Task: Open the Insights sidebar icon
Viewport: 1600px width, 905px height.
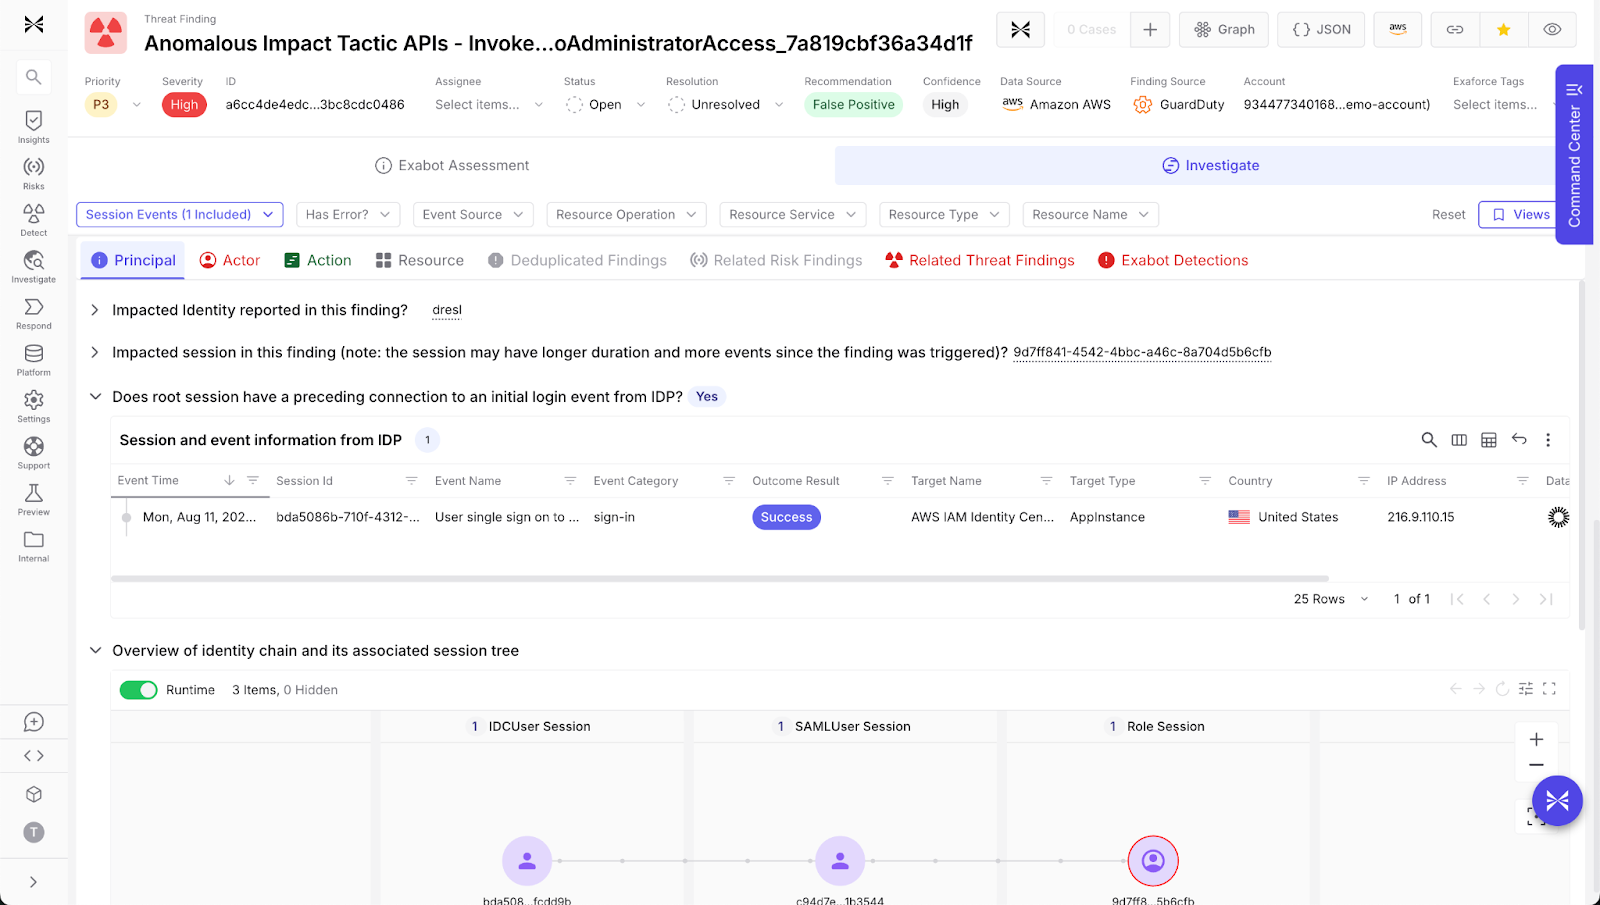Action: pyautogui.click(x=33, y=126)
